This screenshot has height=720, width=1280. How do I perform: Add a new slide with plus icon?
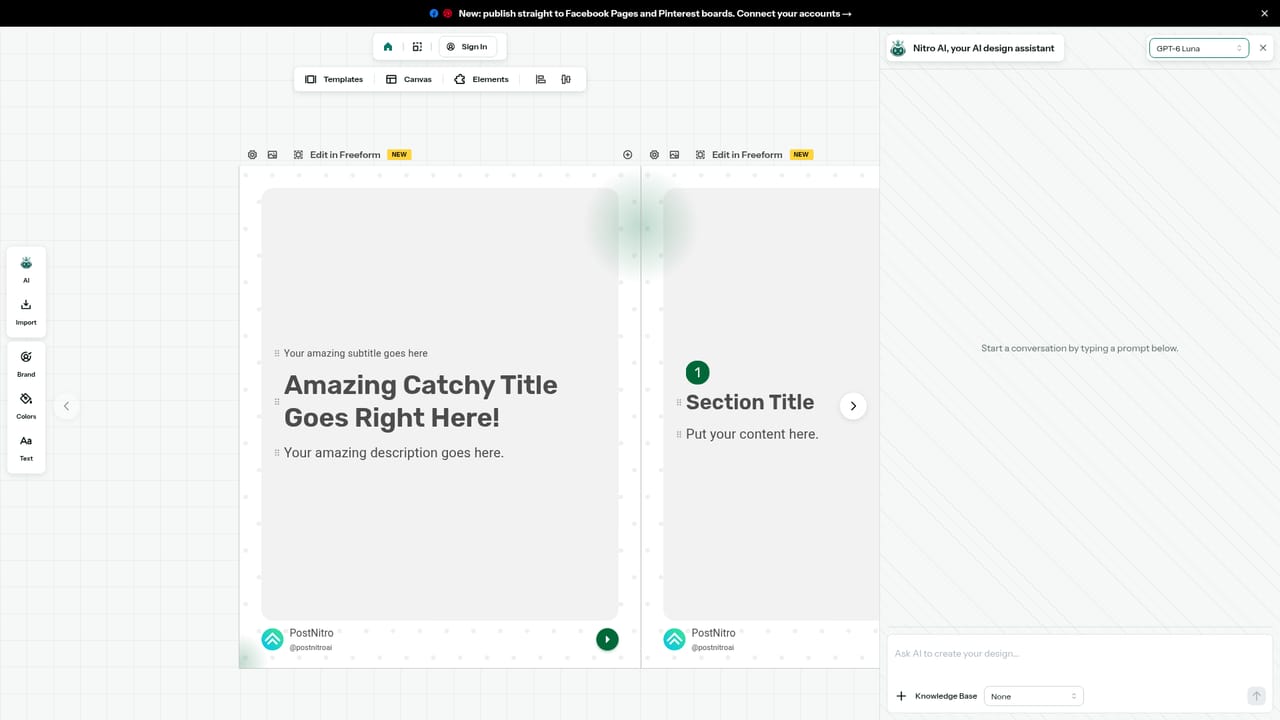point(628,155)
